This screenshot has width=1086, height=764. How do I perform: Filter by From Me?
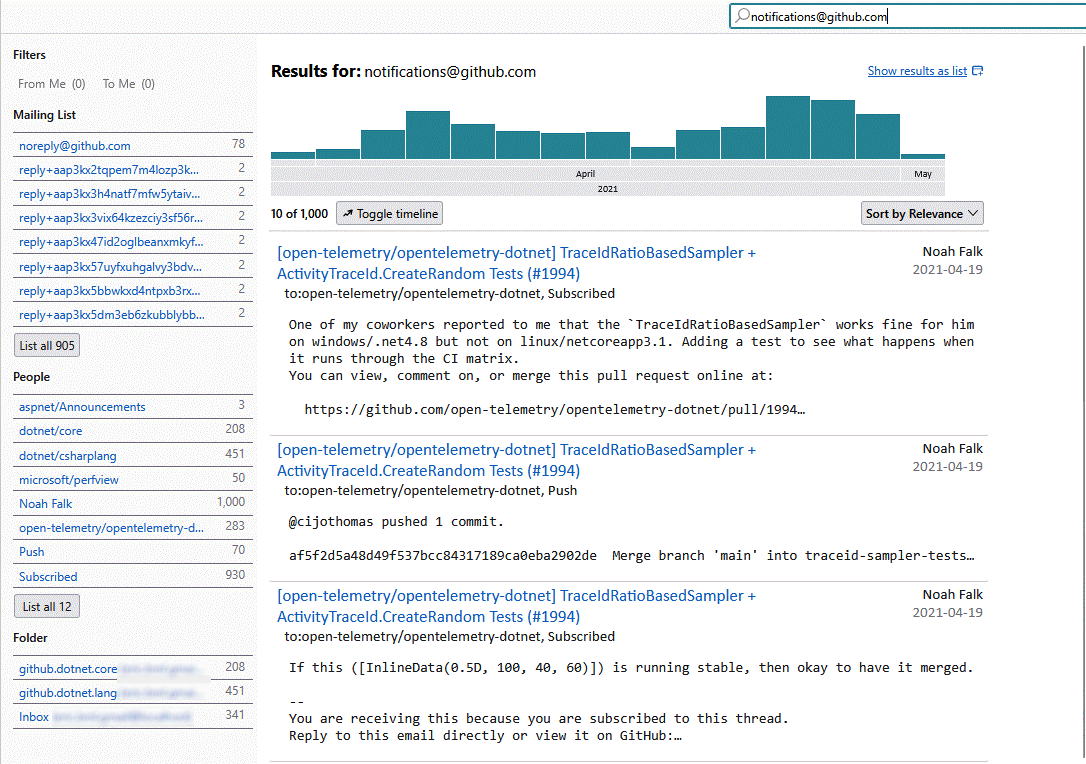[x=51, y=84]
